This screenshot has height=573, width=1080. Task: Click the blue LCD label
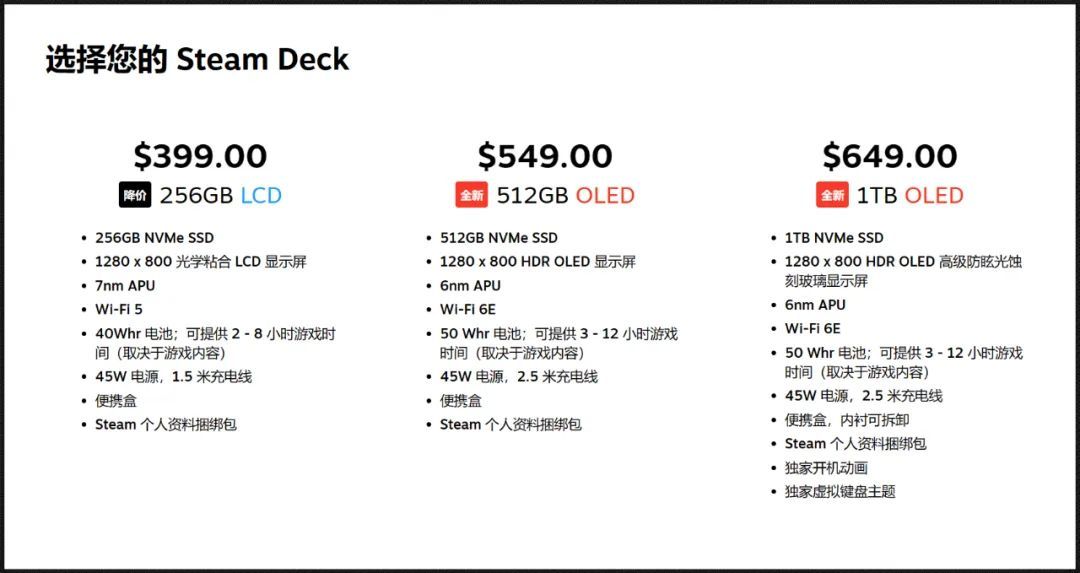pyautogui.click(x=261, y=196)
